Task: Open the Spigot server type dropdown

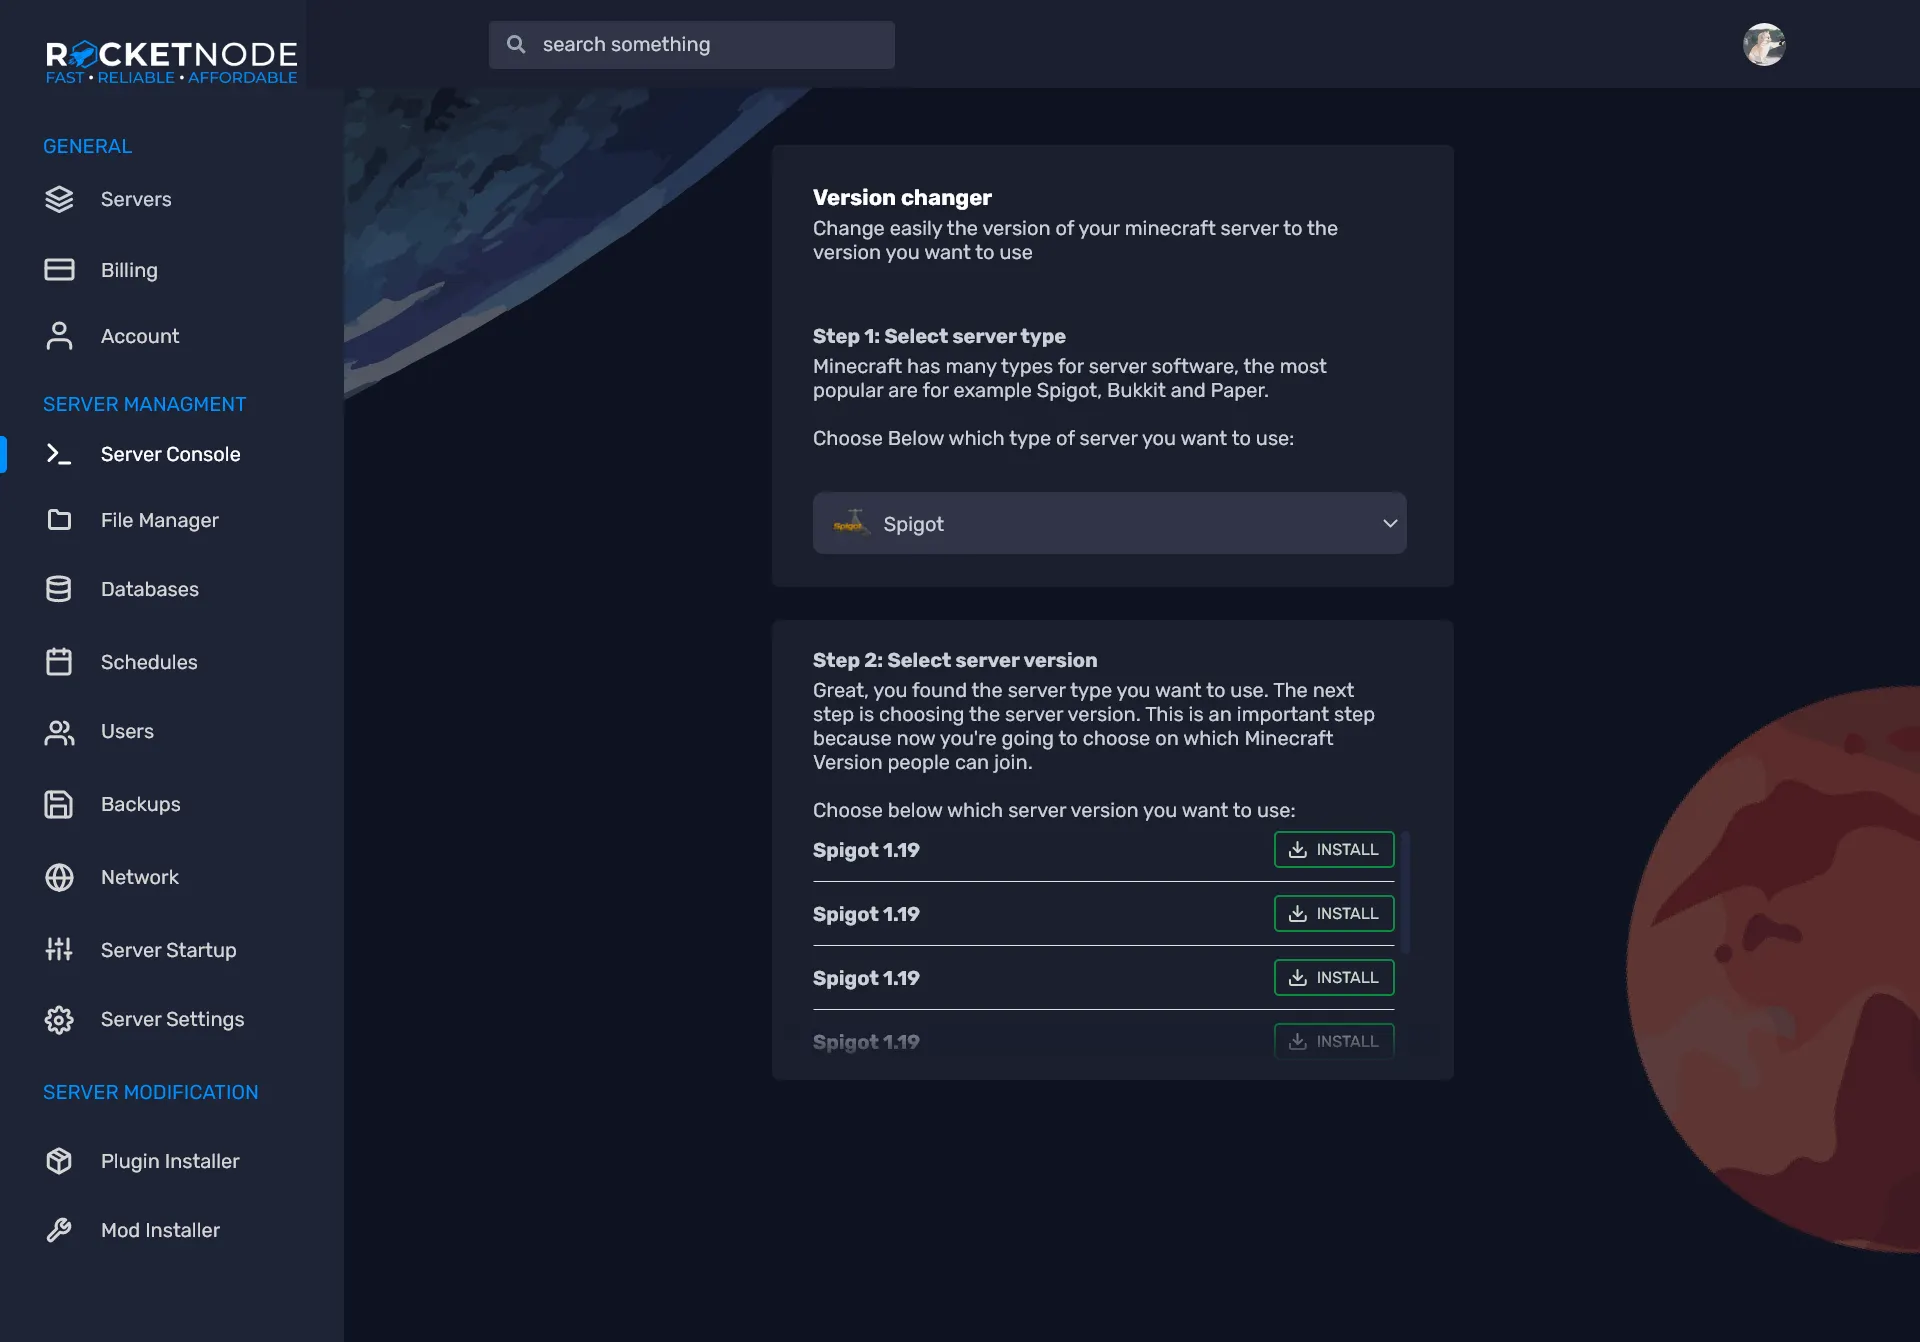Action: point(1108,523)
